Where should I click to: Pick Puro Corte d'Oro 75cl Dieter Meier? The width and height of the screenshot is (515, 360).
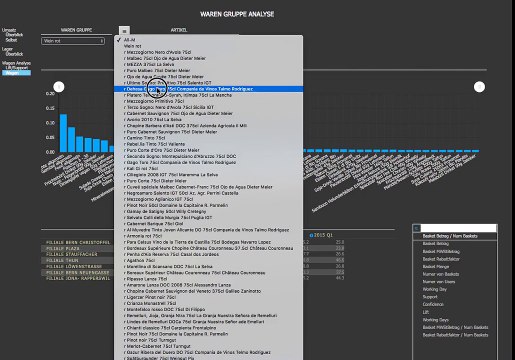tap(208, 150)
